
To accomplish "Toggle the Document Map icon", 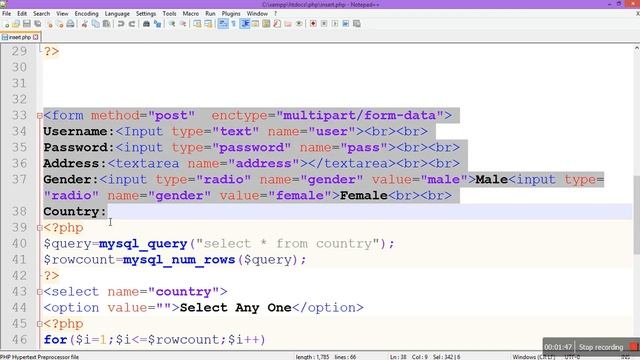I will (266, 24).
